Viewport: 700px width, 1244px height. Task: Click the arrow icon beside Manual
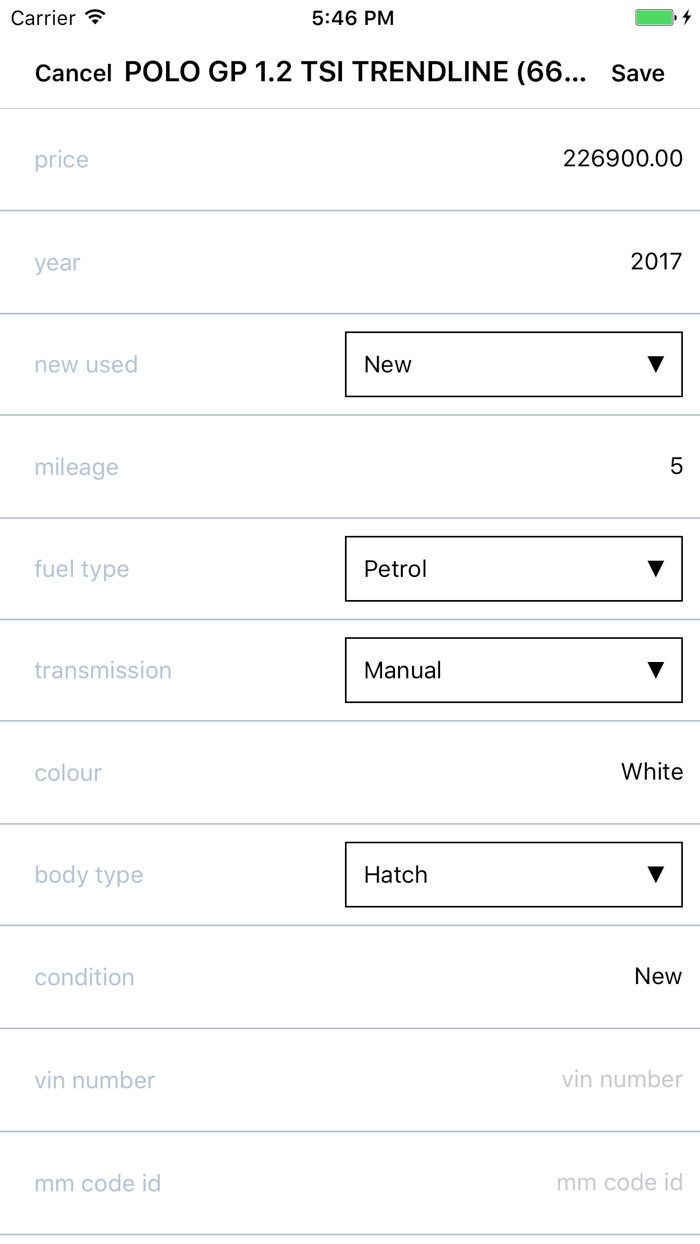pyautogui.click(x=656, y=670)
